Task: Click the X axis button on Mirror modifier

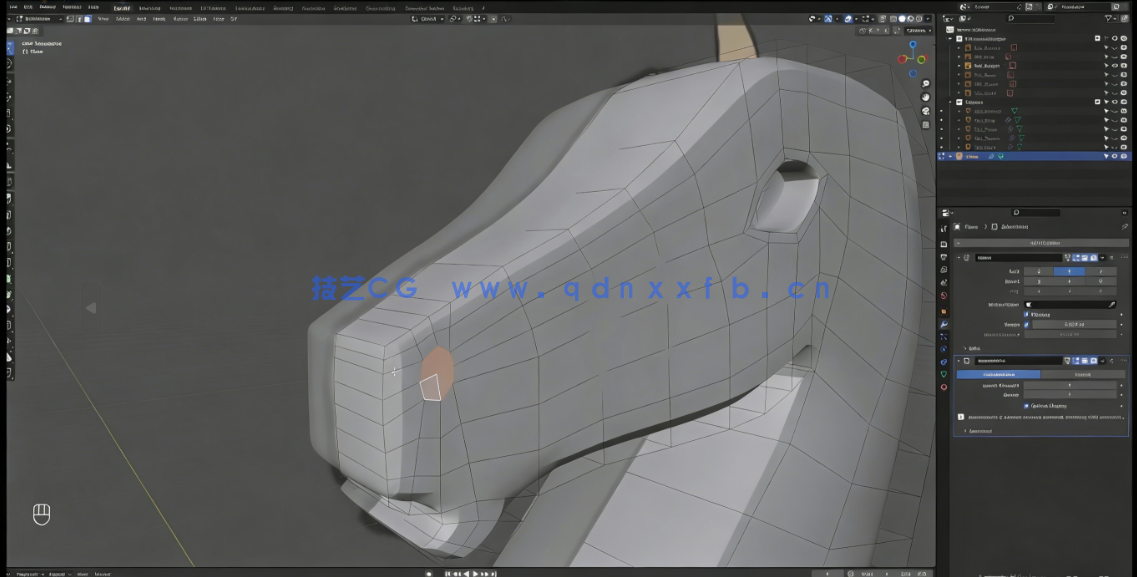Action: click(x=1037, y=272)
